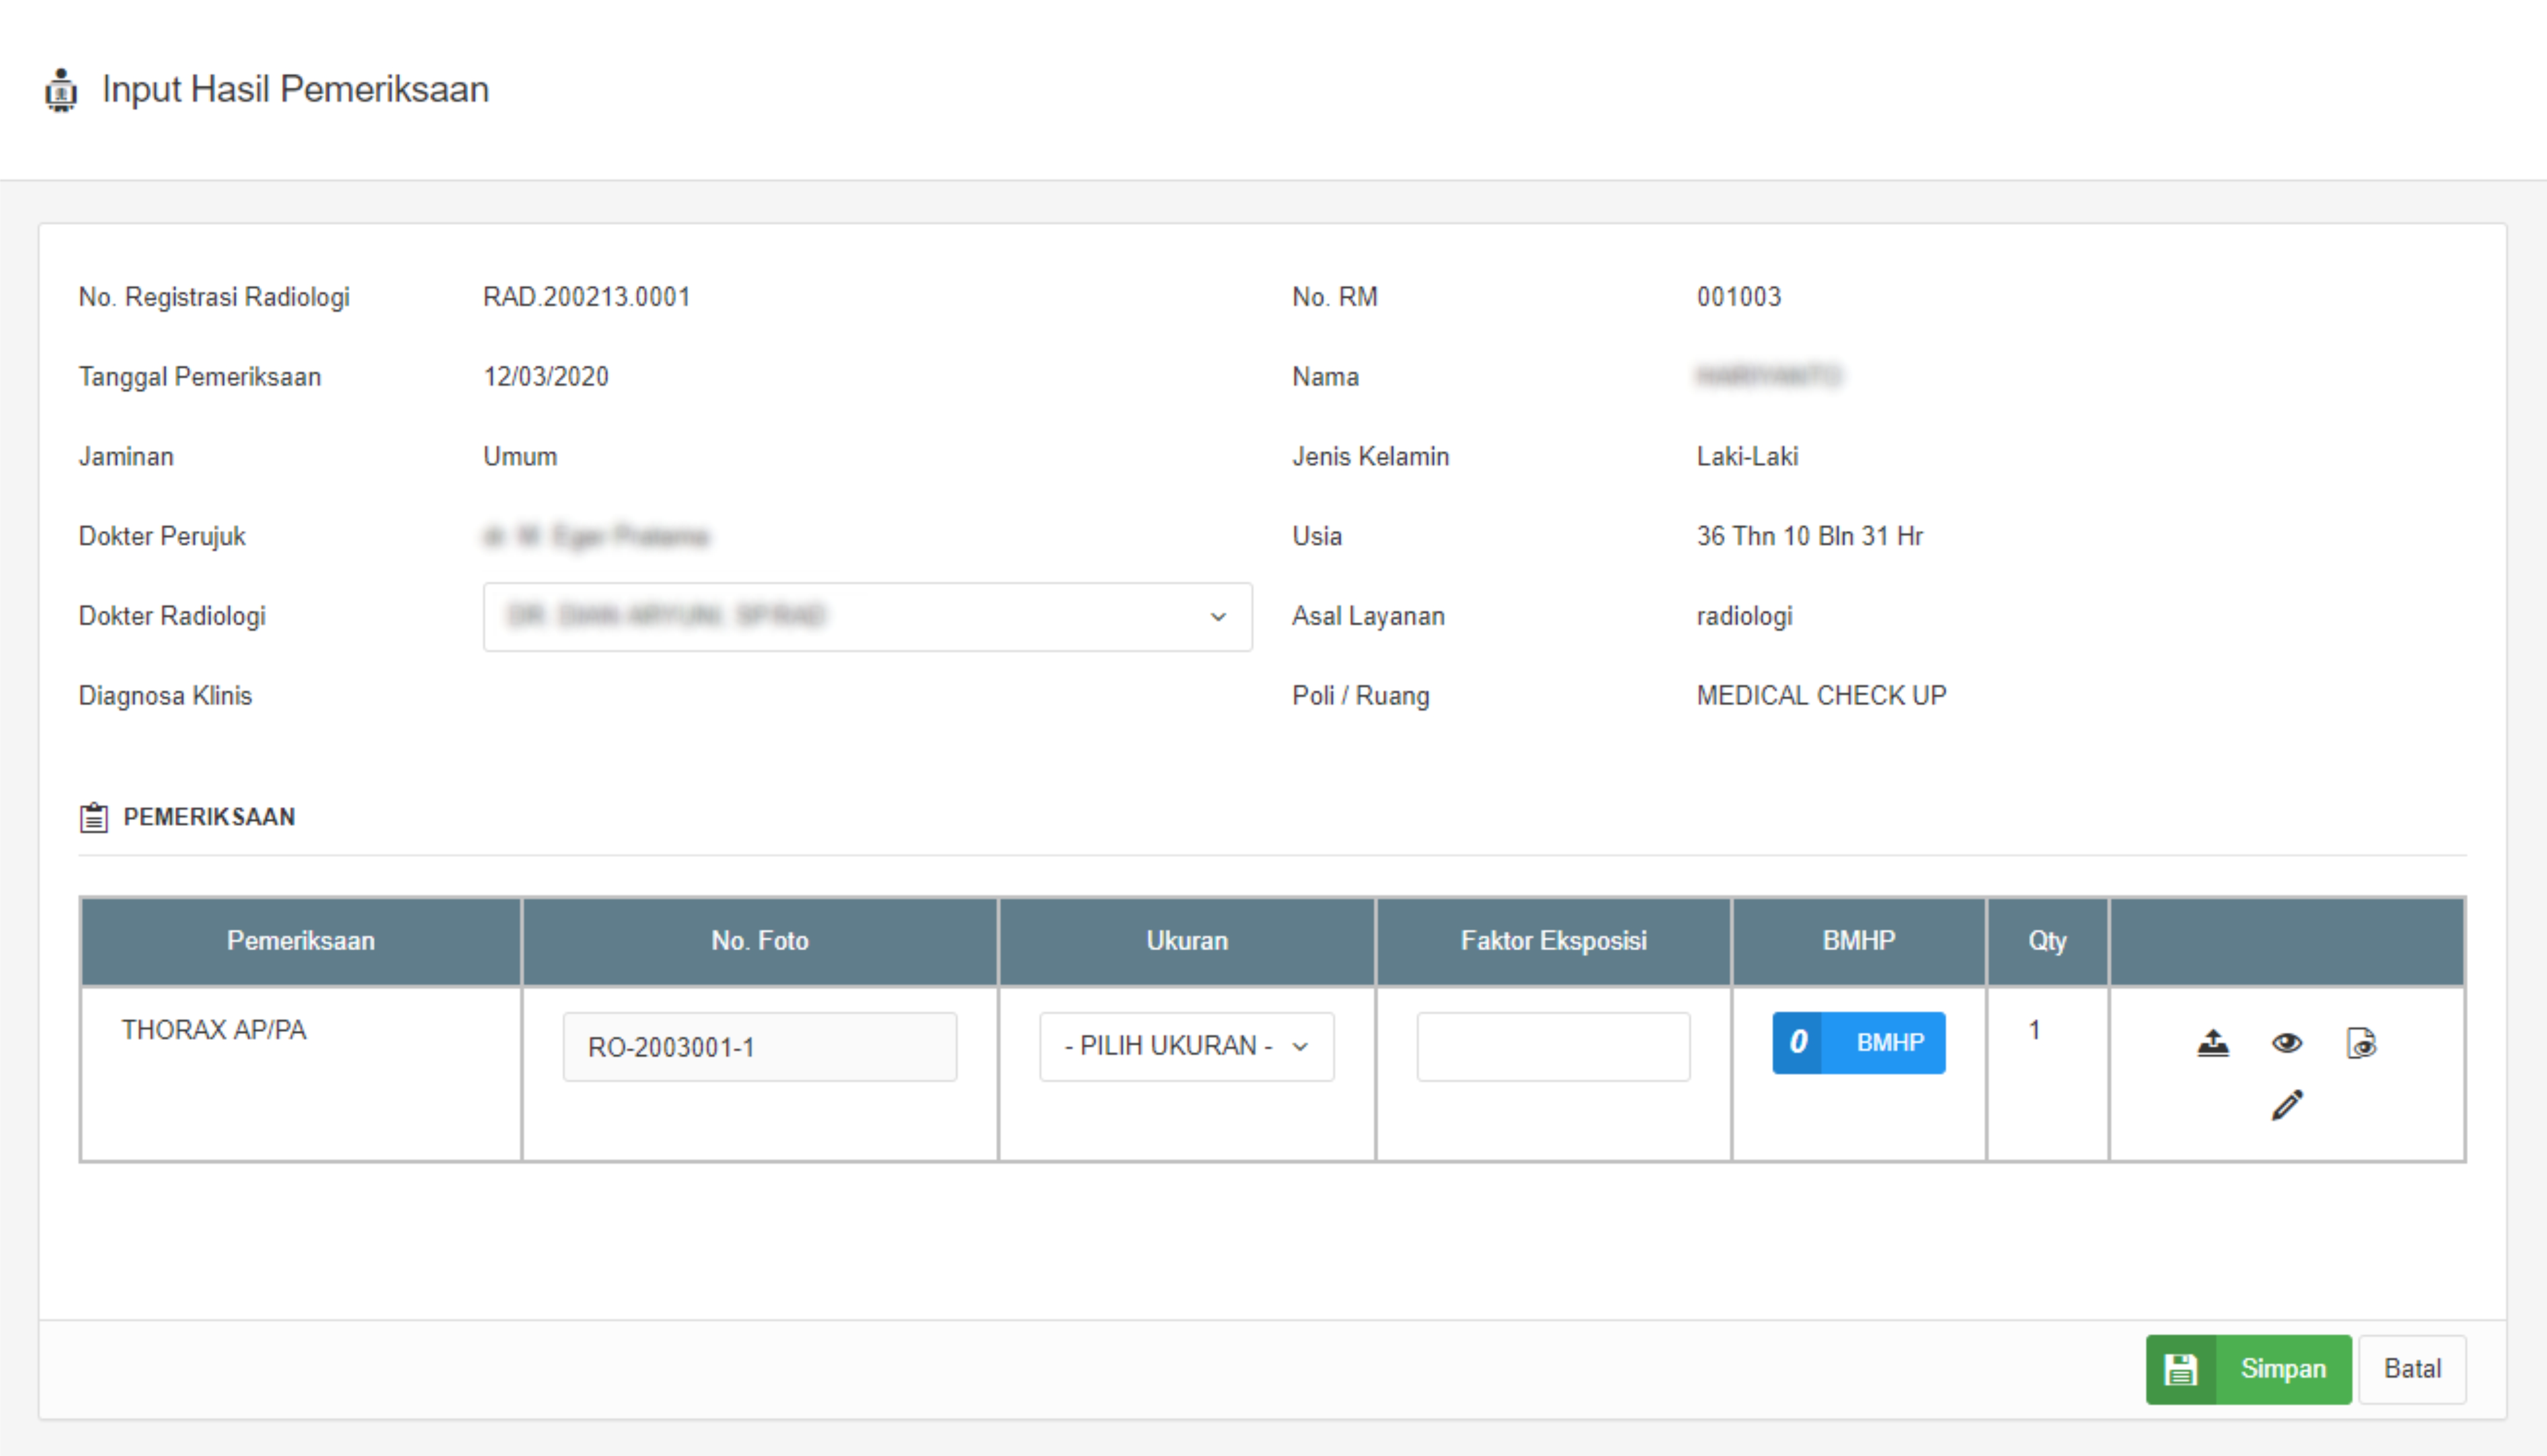The image size is (2547, 1456).
Task: Click the pencil edit icon
Action: [x=2286, y=1105]
